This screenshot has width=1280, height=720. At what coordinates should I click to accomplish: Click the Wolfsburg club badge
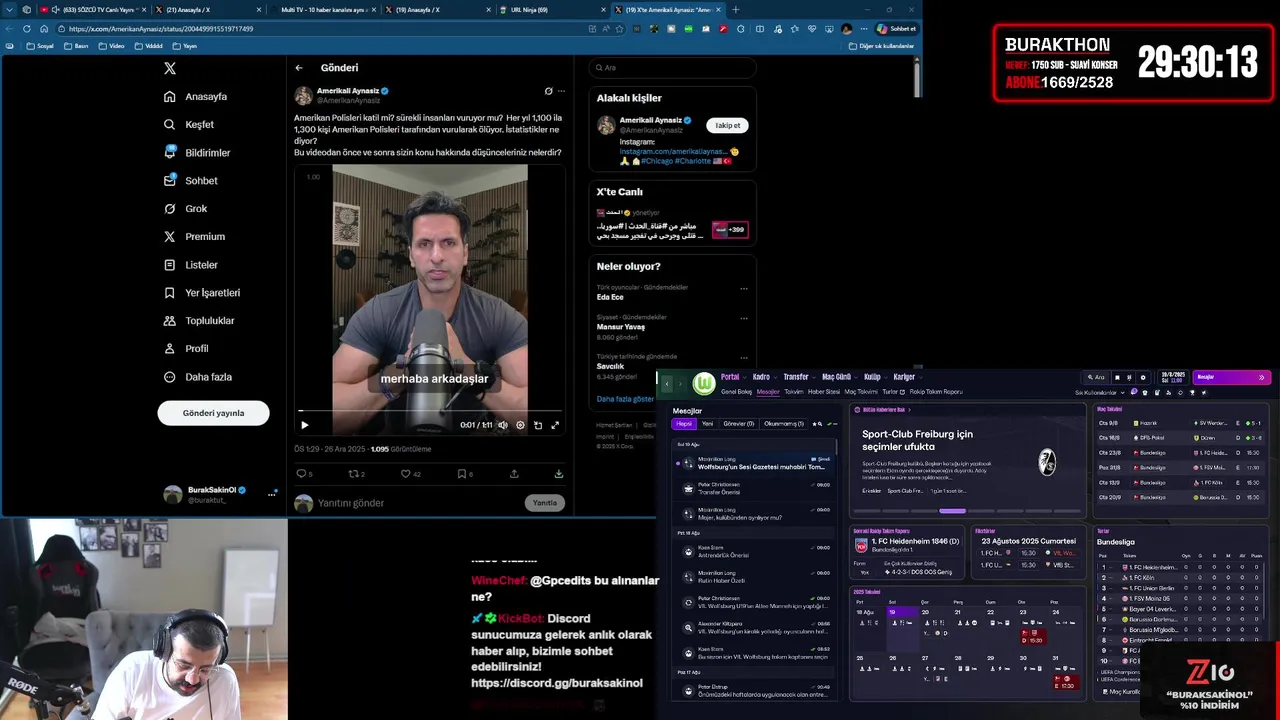point(704,383)
